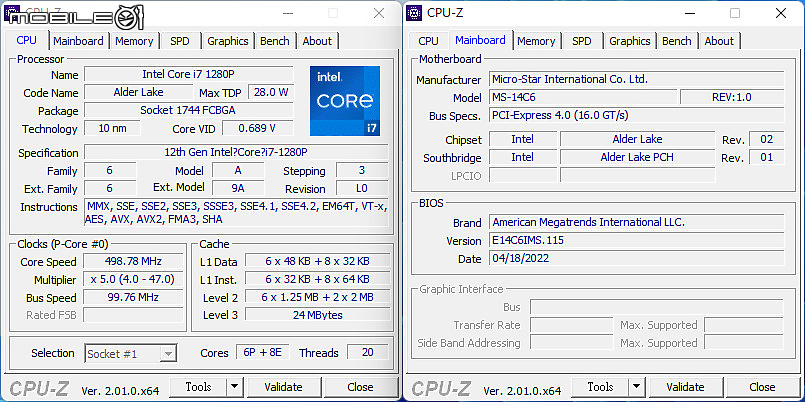Screen dimensions: 805x402
Task: Select Mainboard tab in right window
Action: 481,40
